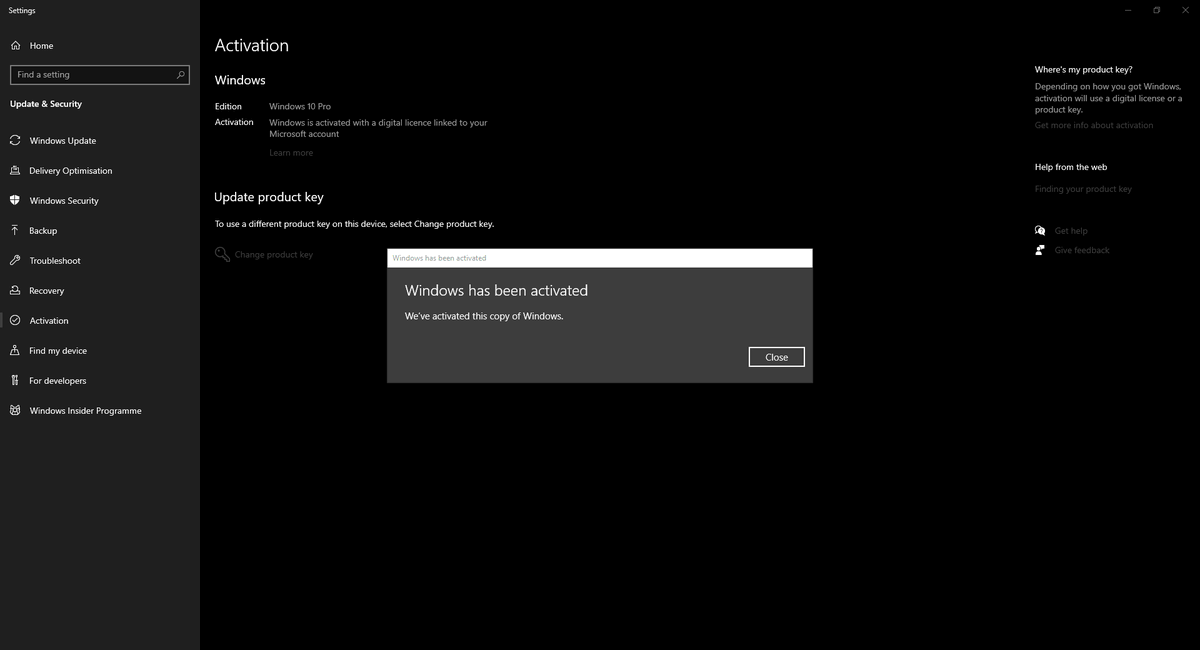This screenshot has width=1200, height=650.
Task: Click the Backup upload arrow icon
Action: click(15, 230)
